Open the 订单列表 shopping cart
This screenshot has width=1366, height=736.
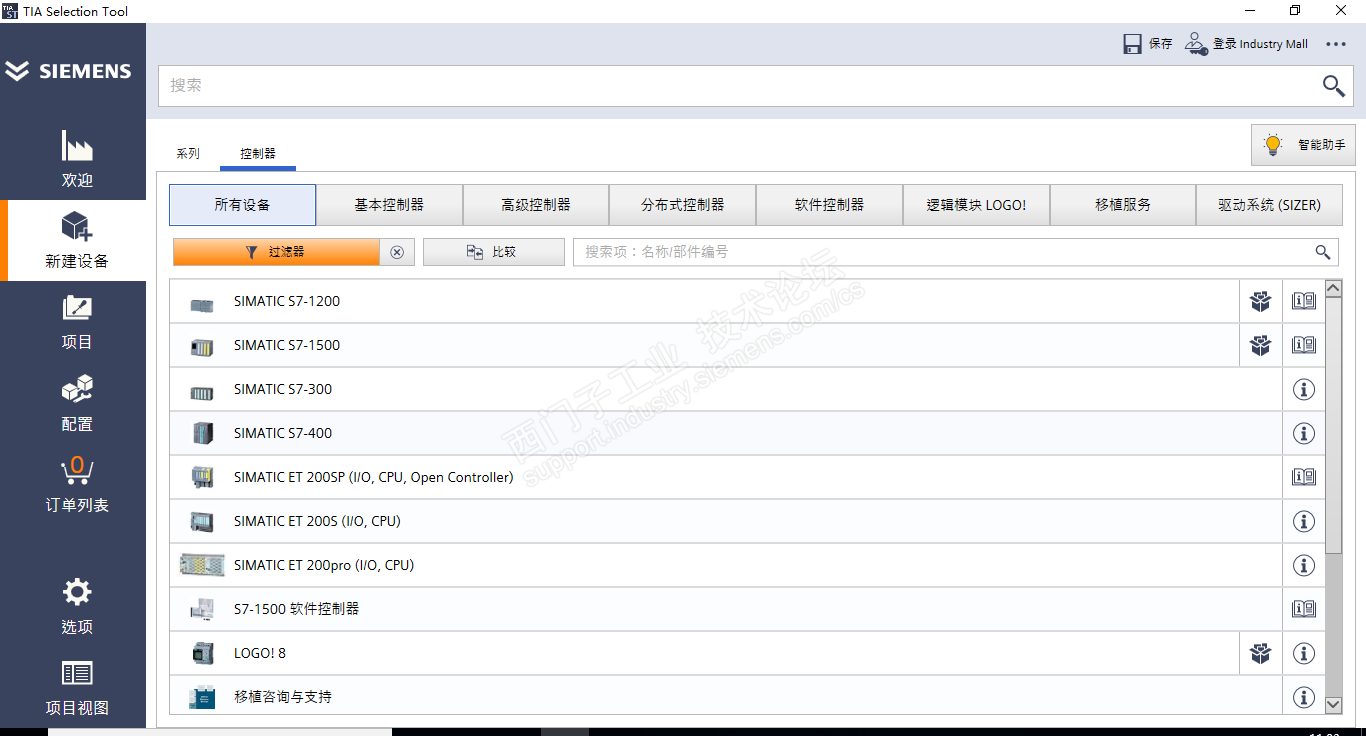pos(77,485)
